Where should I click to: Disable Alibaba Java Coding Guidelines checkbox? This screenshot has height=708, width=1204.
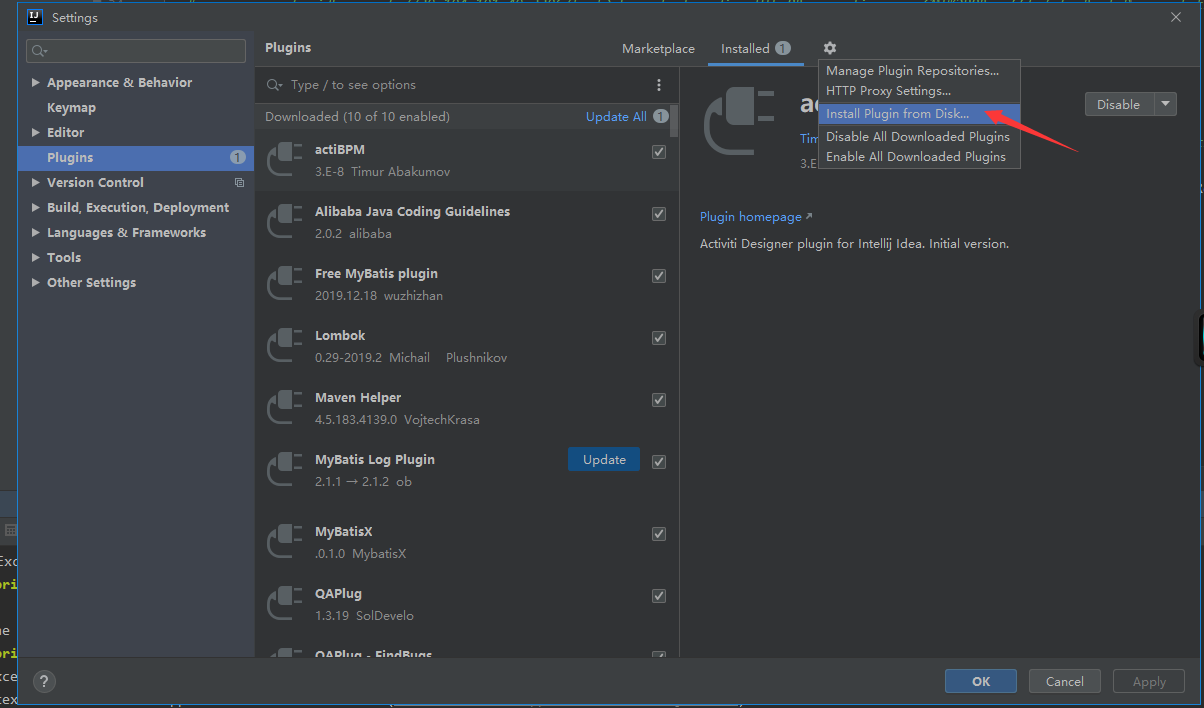click(659, 214)
